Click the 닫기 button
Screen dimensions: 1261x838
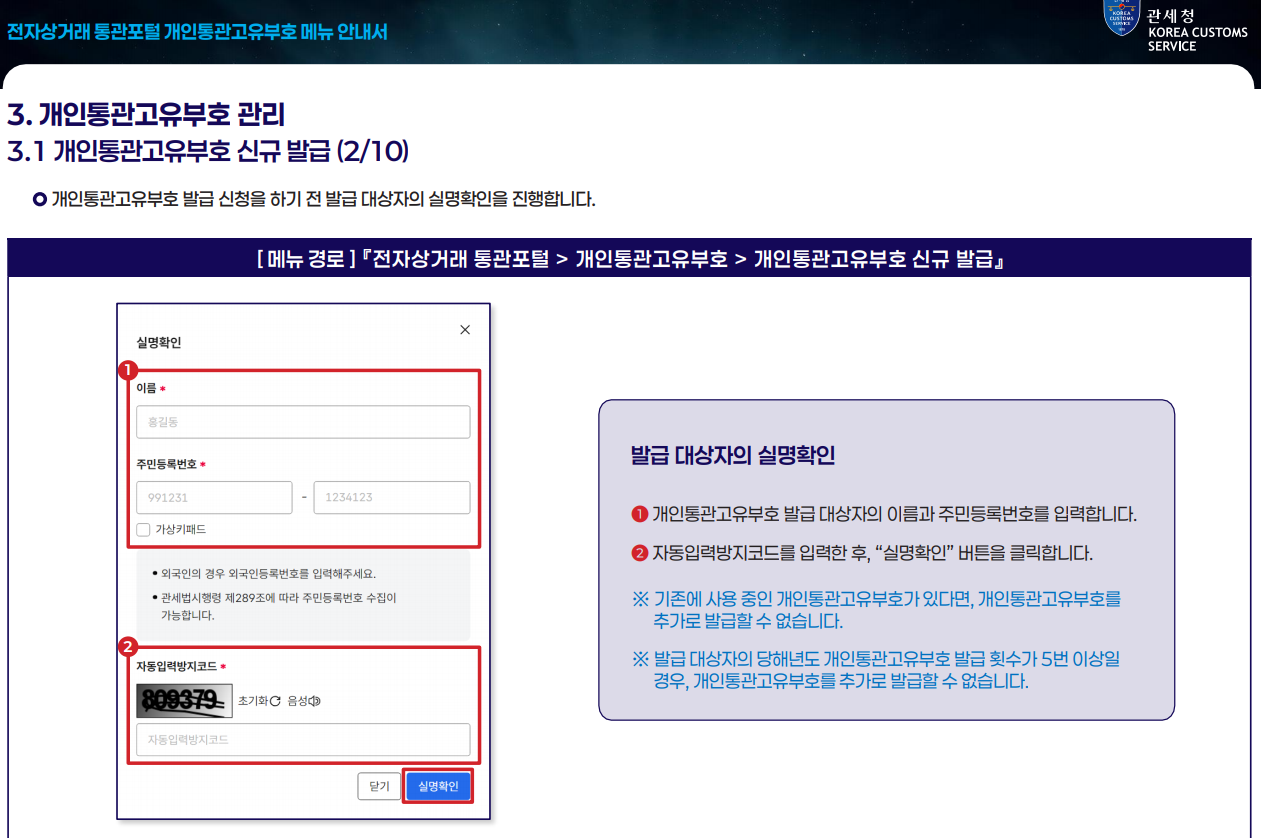point(379,786)
